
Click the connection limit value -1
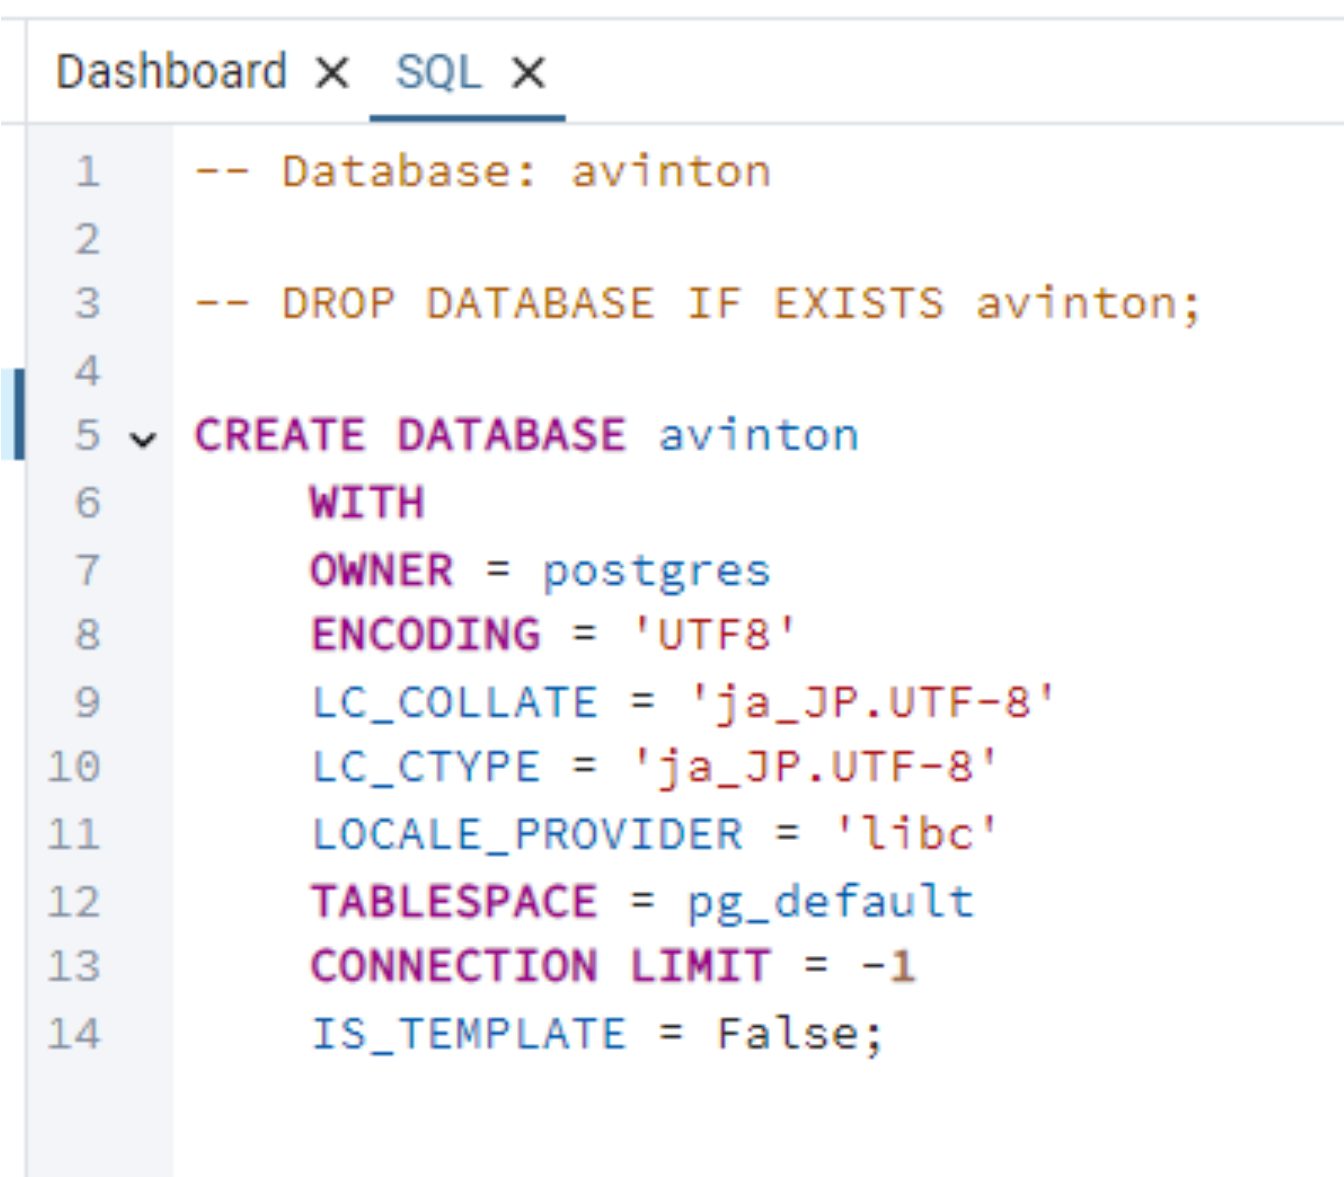[x=887, y=966]
